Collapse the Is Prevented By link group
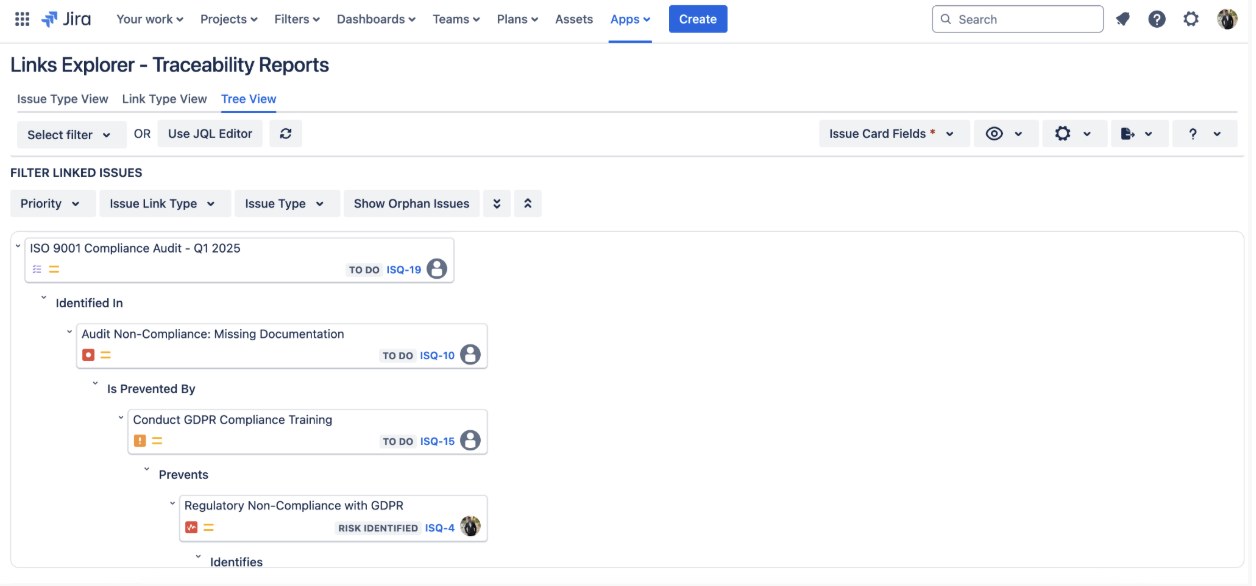Screen dimensions: 1256x586 coord(96,384)
